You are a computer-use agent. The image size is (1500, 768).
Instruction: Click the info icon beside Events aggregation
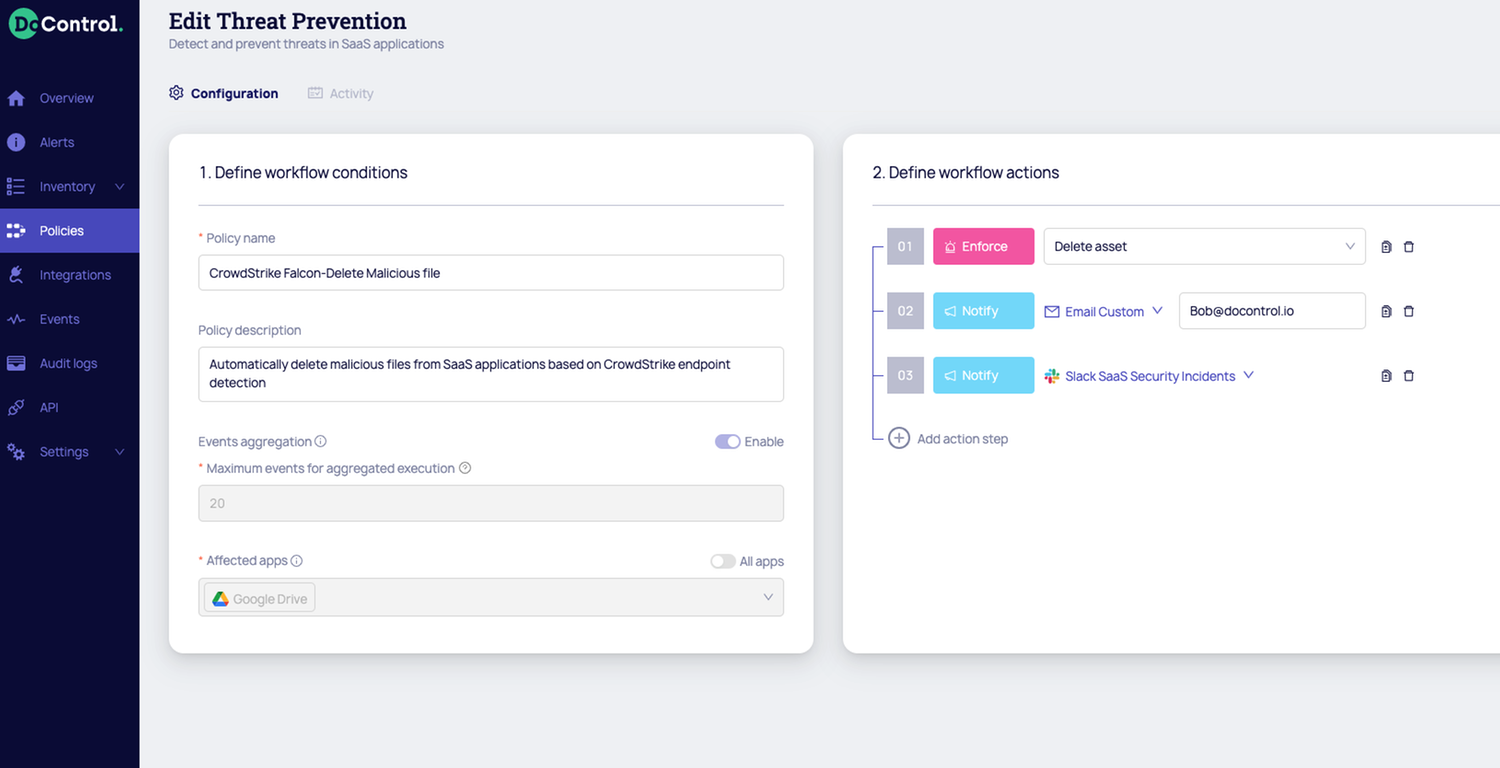pyautogui.click(x=320, y=441)
